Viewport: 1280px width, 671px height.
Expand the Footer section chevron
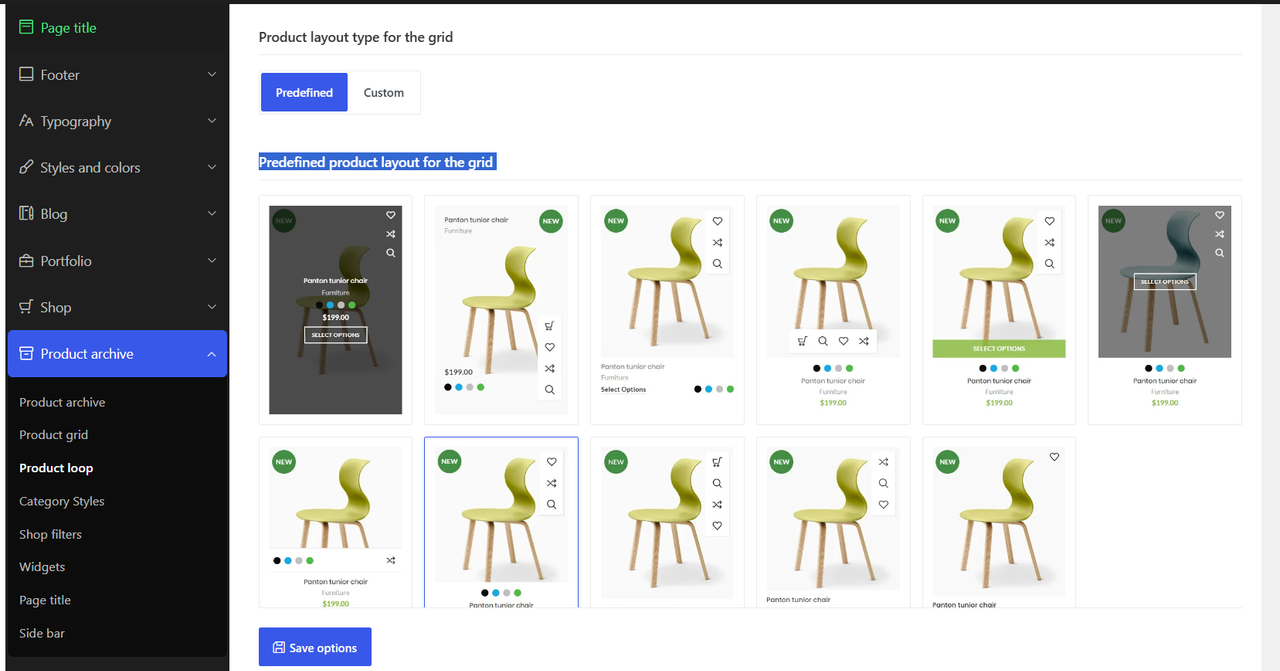point(212,74)
